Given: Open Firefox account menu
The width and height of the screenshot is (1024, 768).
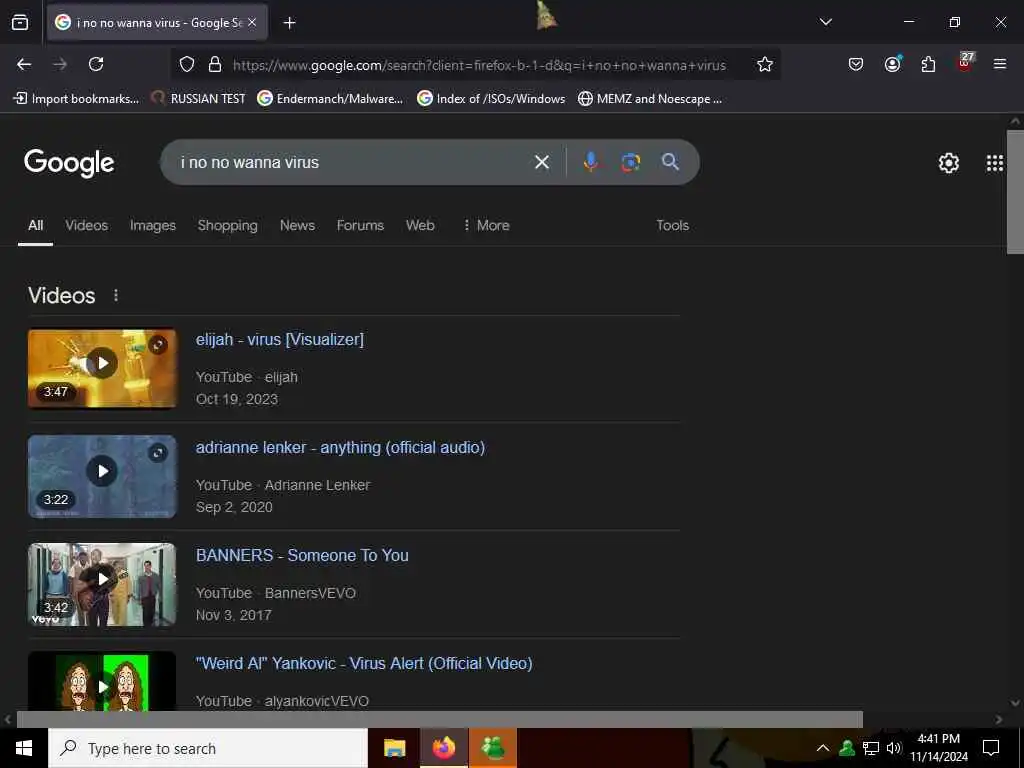Looking at the screenshot, I should pos(892,64).
